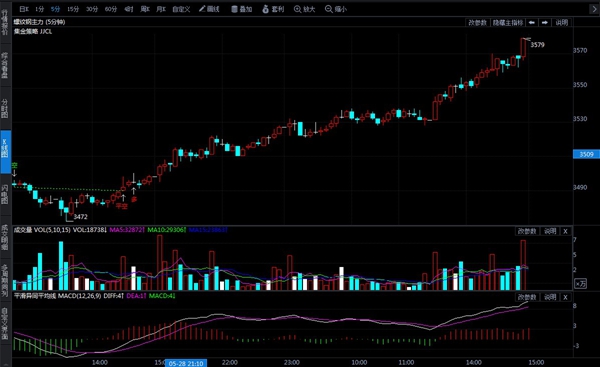
Task: Click the left arrow indicator button
Action: (x=532, y=23)
